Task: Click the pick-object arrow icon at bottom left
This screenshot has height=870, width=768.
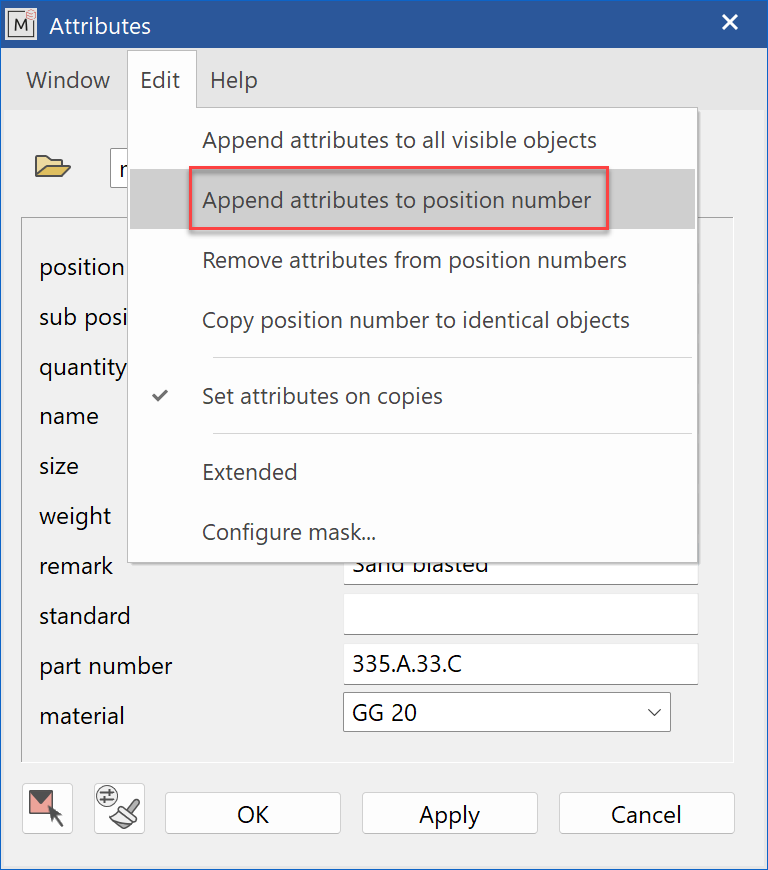Action: click(48, 808)
